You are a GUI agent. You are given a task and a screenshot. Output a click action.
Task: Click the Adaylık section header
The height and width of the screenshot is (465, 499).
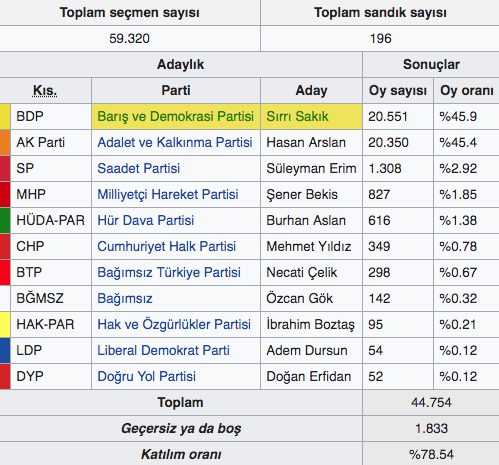180,65
